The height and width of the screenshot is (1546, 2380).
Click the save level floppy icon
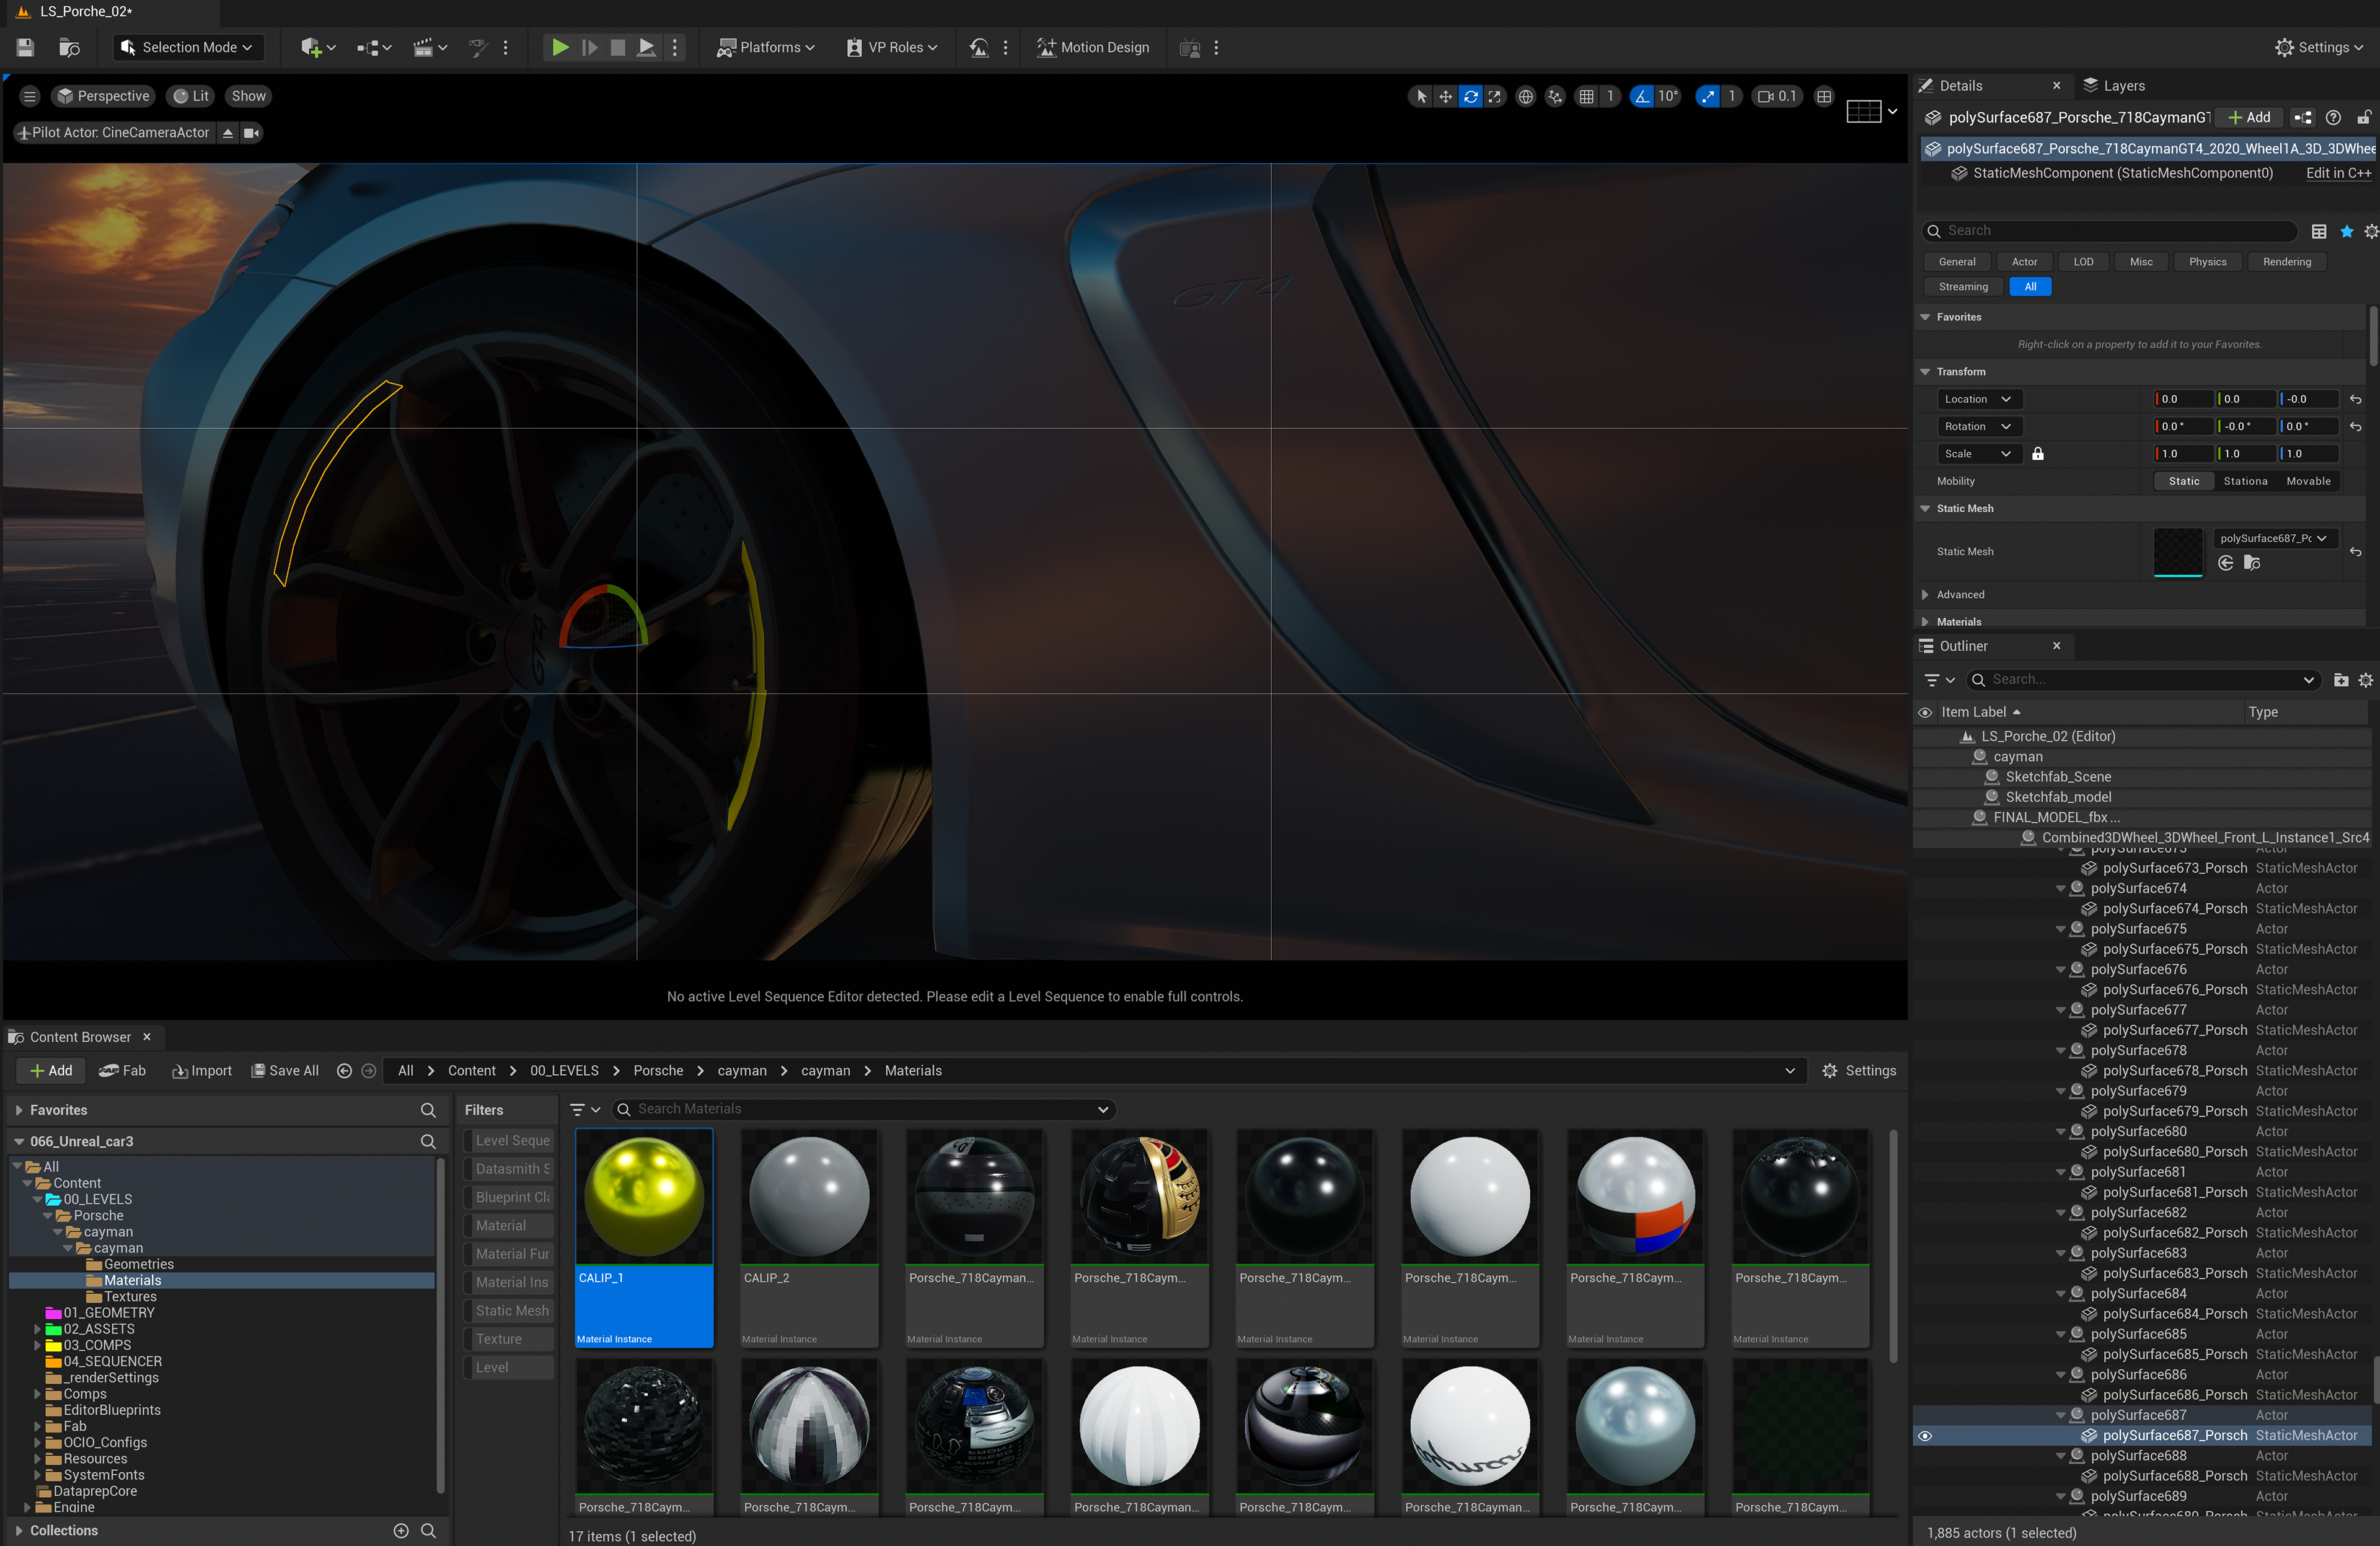26,47
